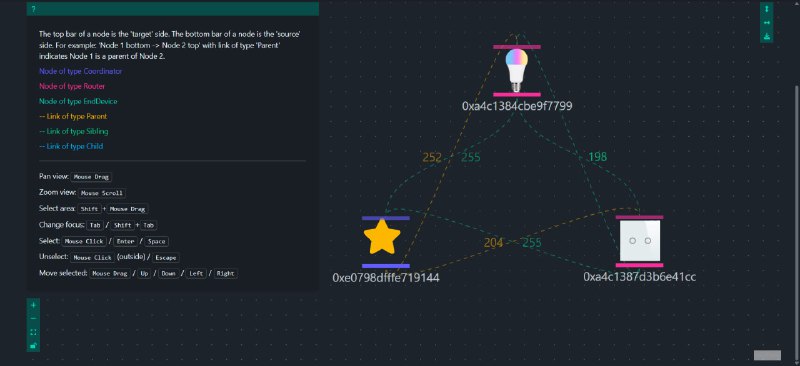Collapse the help panel via question mark bar

[173, 9]
